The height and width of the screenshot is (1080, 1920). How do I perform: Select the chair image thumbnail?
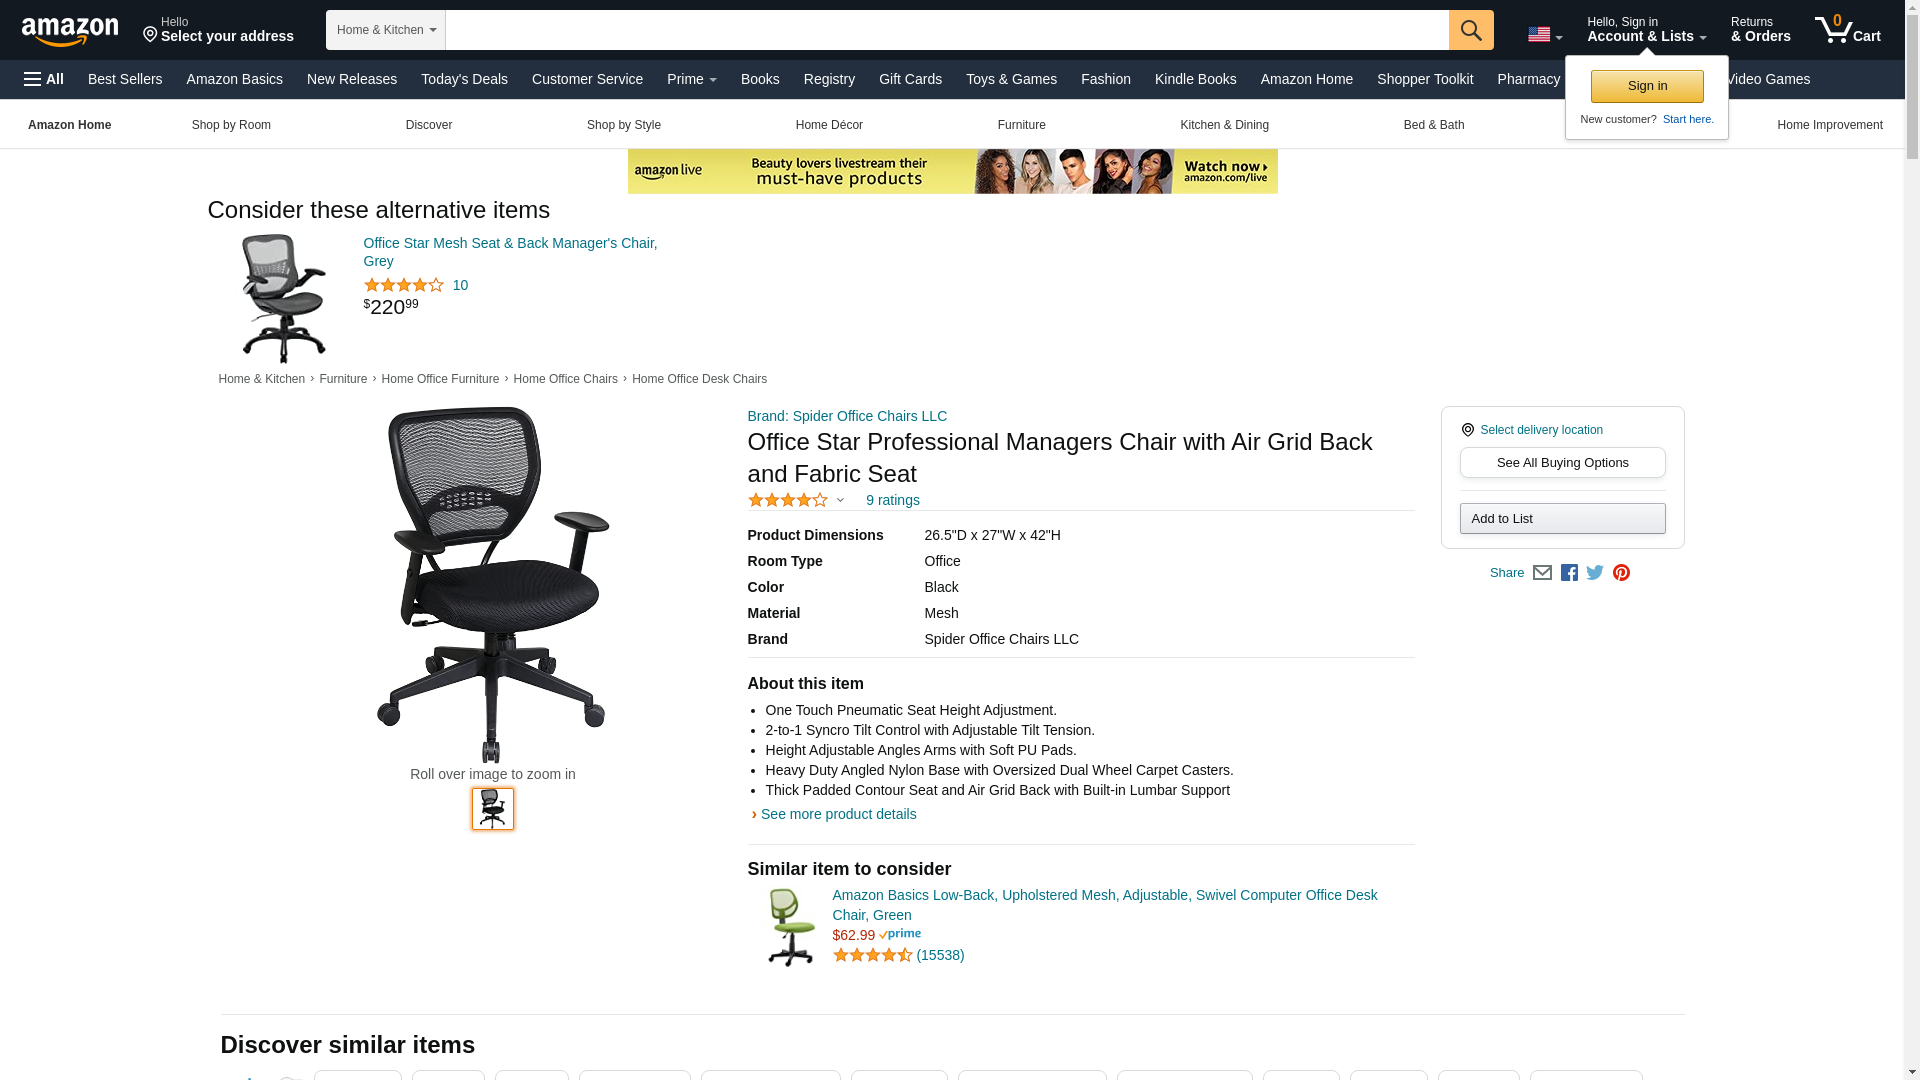coord(493,809)
